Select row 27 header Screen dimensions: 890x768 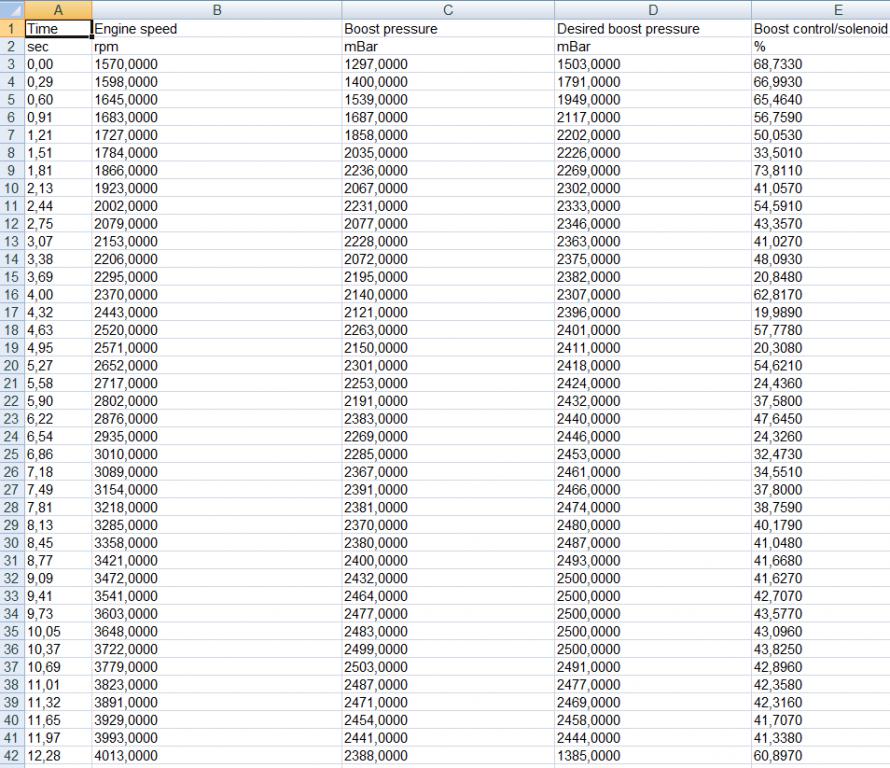point(11,489)
